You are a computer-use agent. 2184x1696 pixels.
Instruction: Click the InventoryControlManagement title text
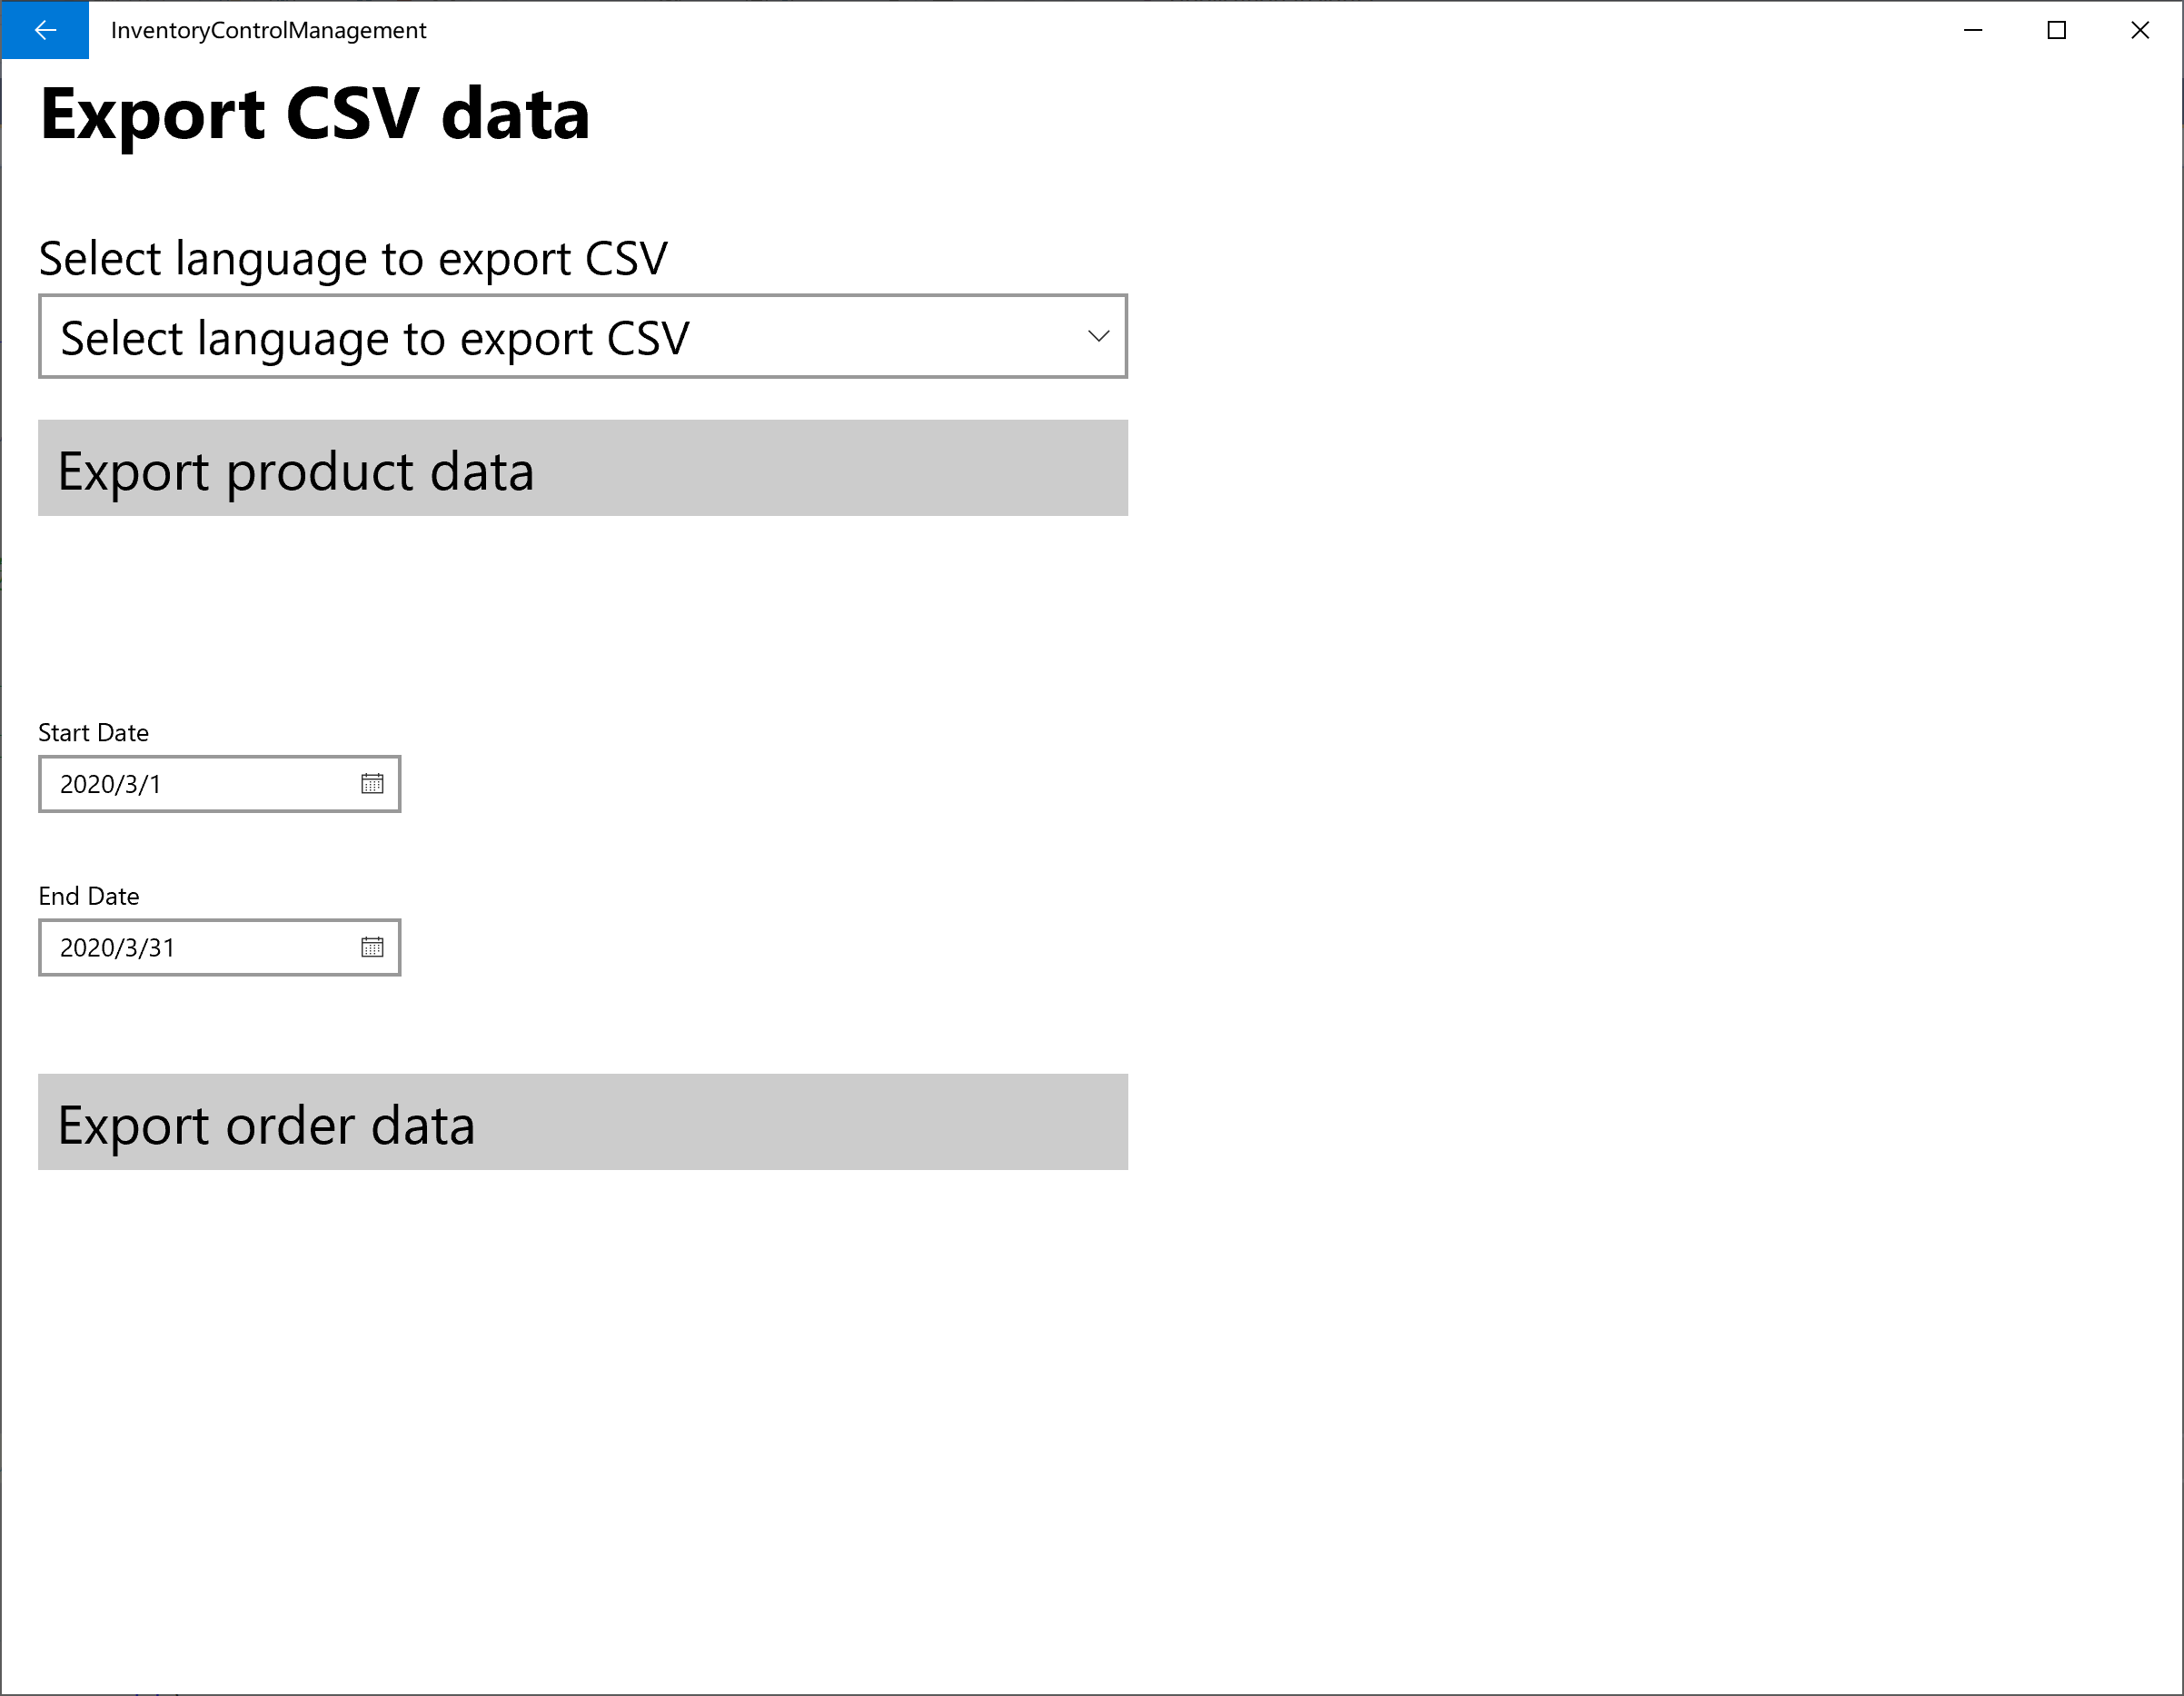point(268,30)
